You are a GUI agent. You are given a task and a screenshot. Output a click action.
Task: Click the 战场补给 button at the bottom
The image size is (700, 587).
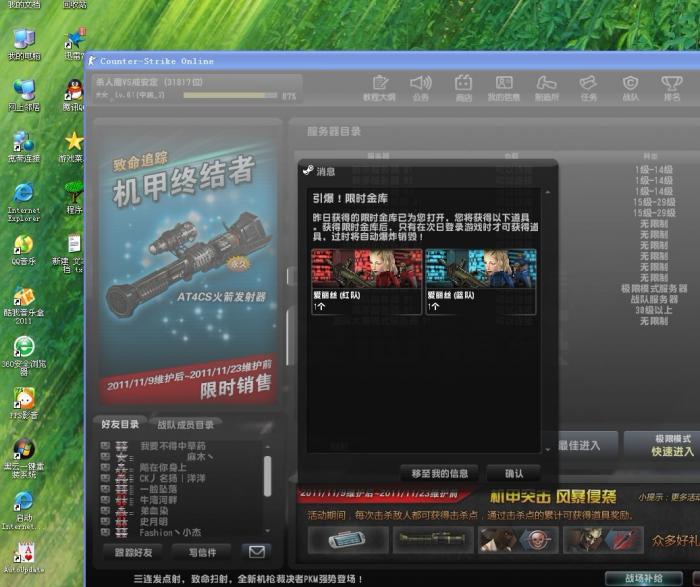643,579
